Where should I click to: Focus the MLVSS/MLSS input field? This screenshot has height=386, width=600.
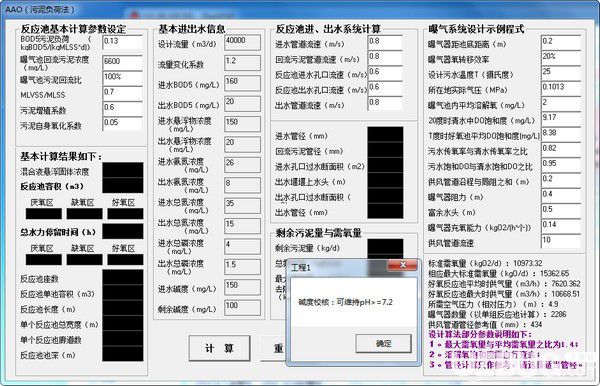(x=122, y=93)
